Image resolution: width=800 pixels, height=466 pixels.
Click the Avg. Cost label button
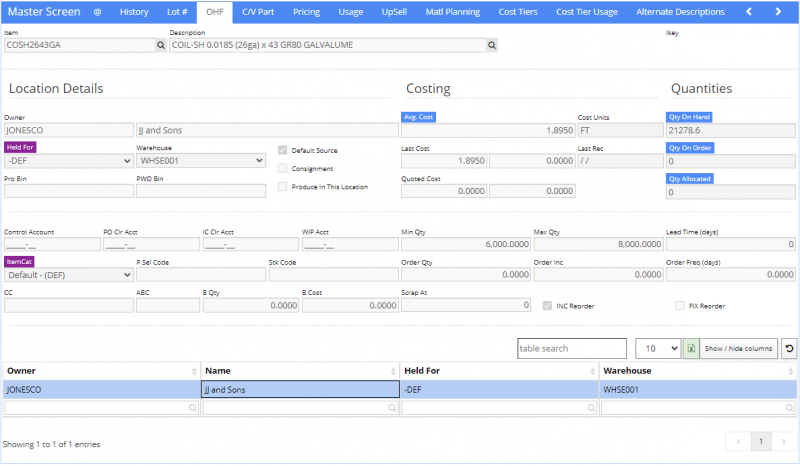pyautogui.click(x=417, y=117)
